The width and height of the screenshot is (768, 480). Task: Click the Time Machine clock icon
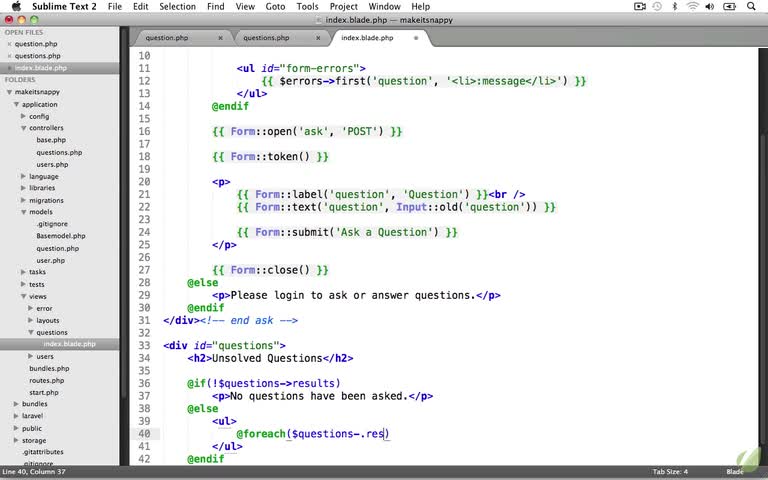[657, 6]
